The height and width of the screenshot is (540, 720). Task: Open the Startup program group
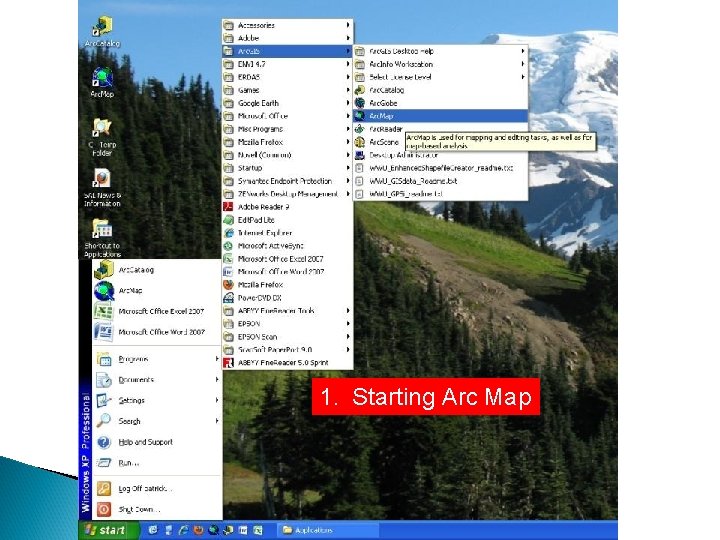click(287, 168)
